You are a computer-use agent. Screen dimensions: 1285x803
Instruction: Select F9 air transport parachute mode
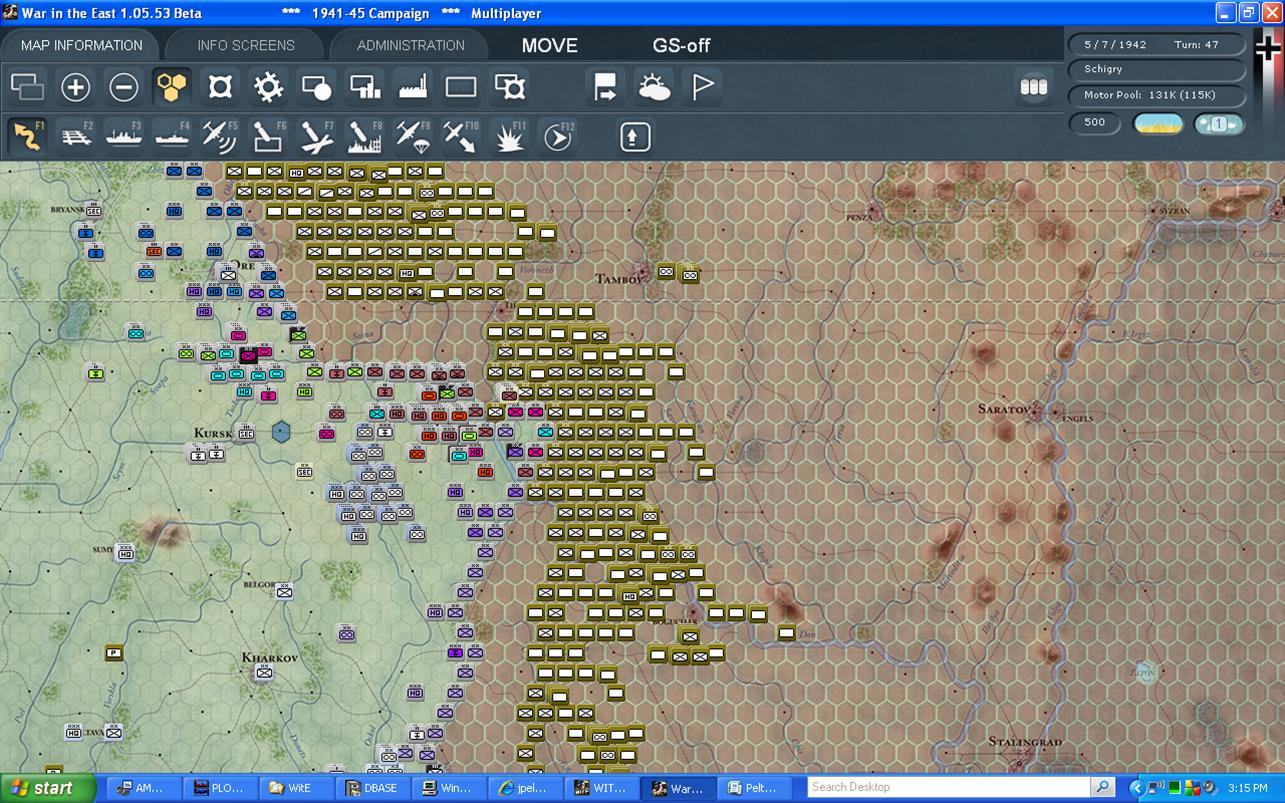coord(413,136)
